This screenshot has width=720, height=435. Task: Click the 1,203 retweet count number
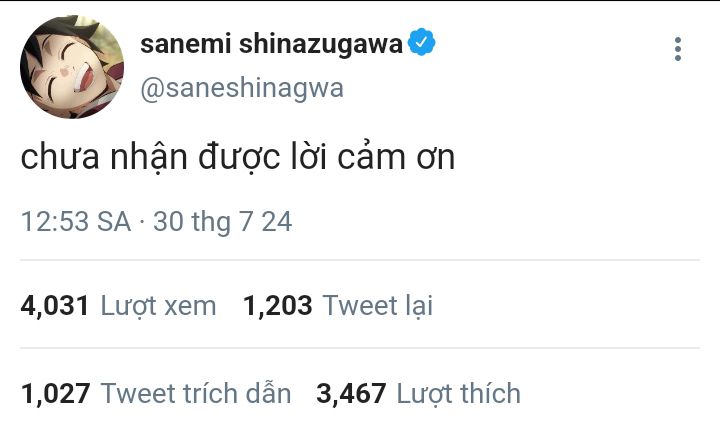point(278,305)
